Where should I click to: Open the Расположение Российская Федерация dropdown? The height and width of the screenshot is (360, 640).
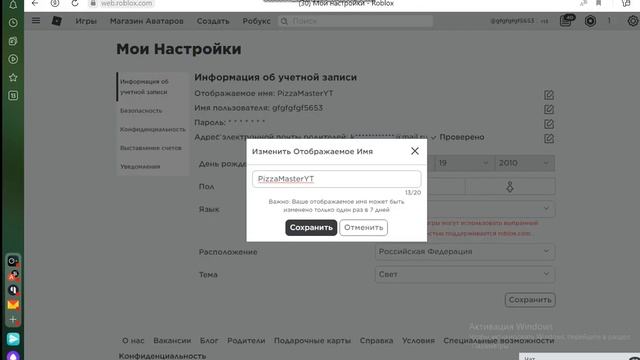click(x=464, y=251)
